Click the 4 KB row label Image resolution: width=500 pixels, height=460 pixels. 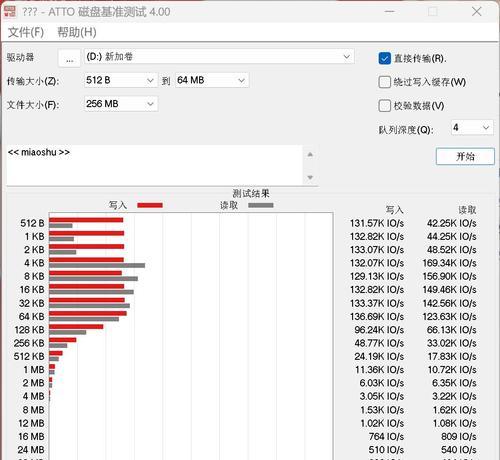click(x=34, y=263)
